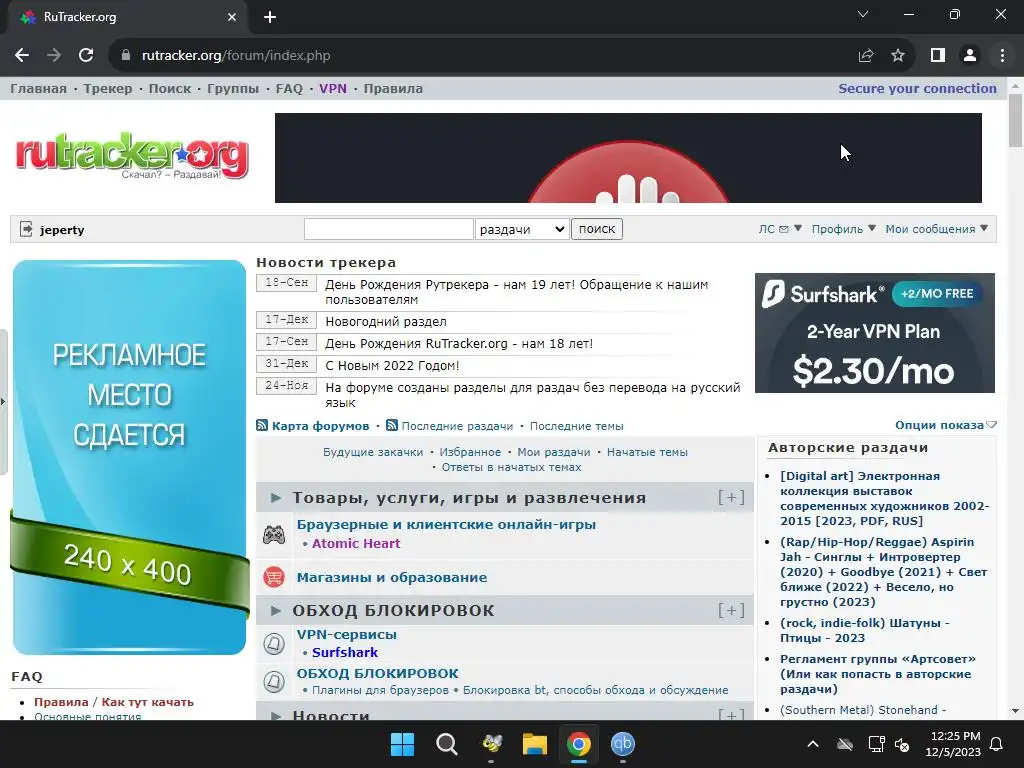The width and height of the screenshot is (1024, 768).
Task: Open Главная in top navigation
Action: [39, 88]
